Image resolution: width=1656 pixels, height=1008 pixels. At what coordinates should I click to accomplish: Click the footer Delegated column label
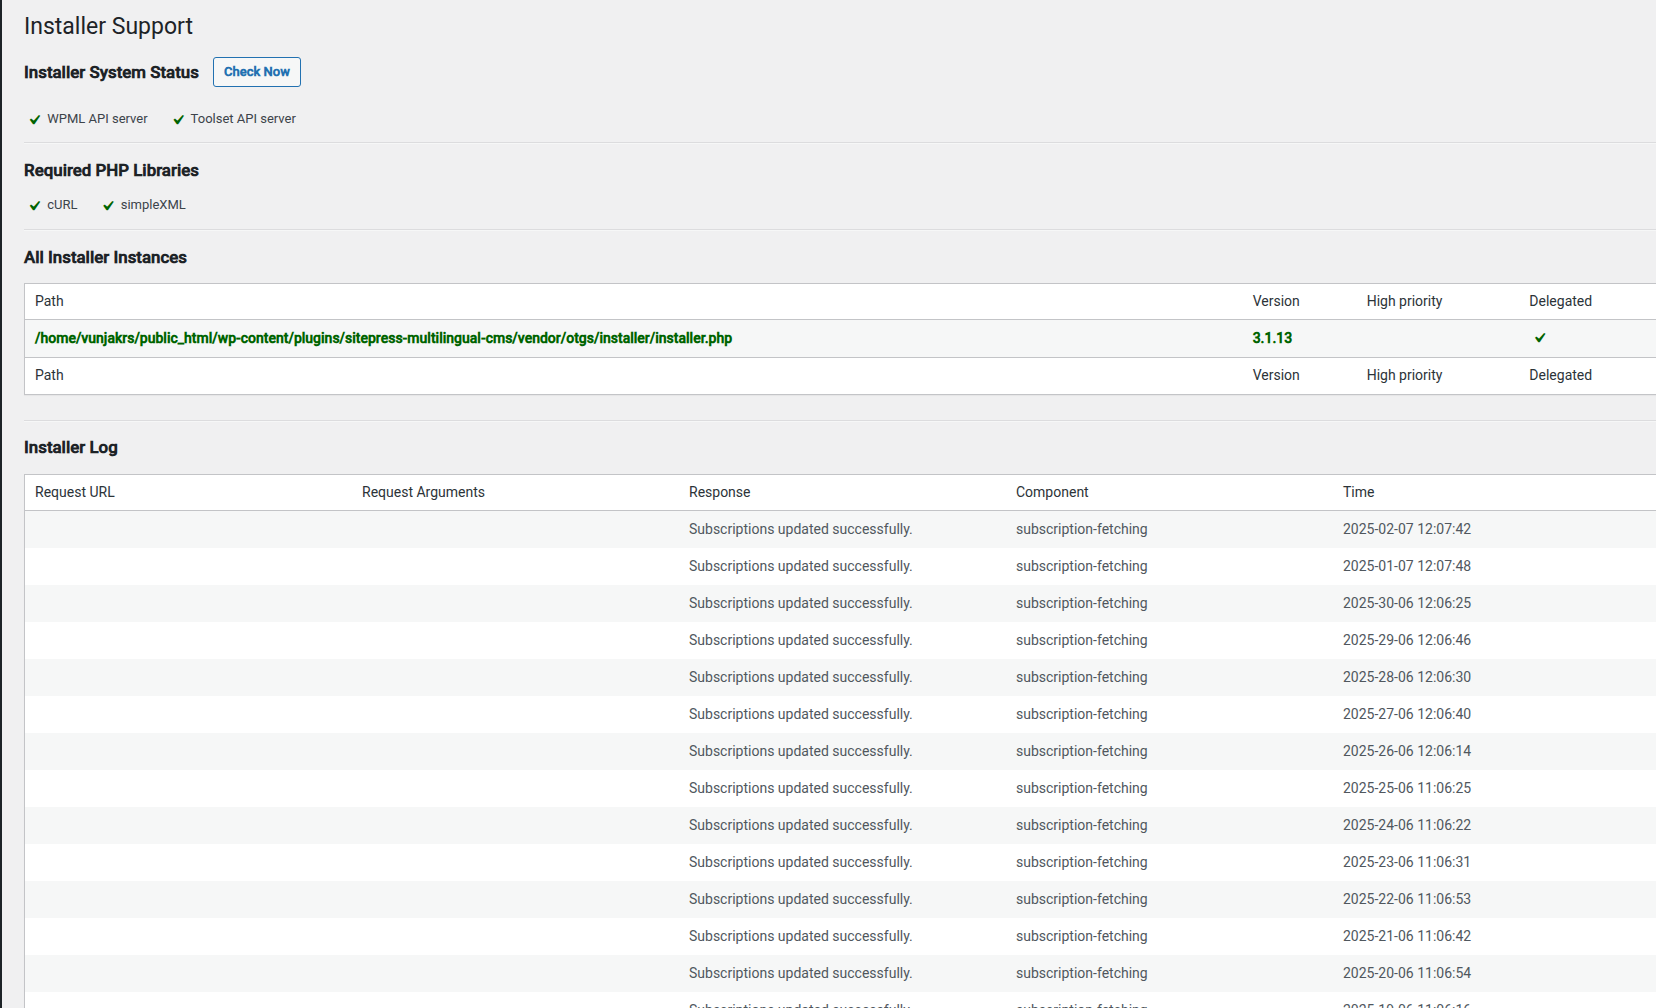[x=1560, y=375]
